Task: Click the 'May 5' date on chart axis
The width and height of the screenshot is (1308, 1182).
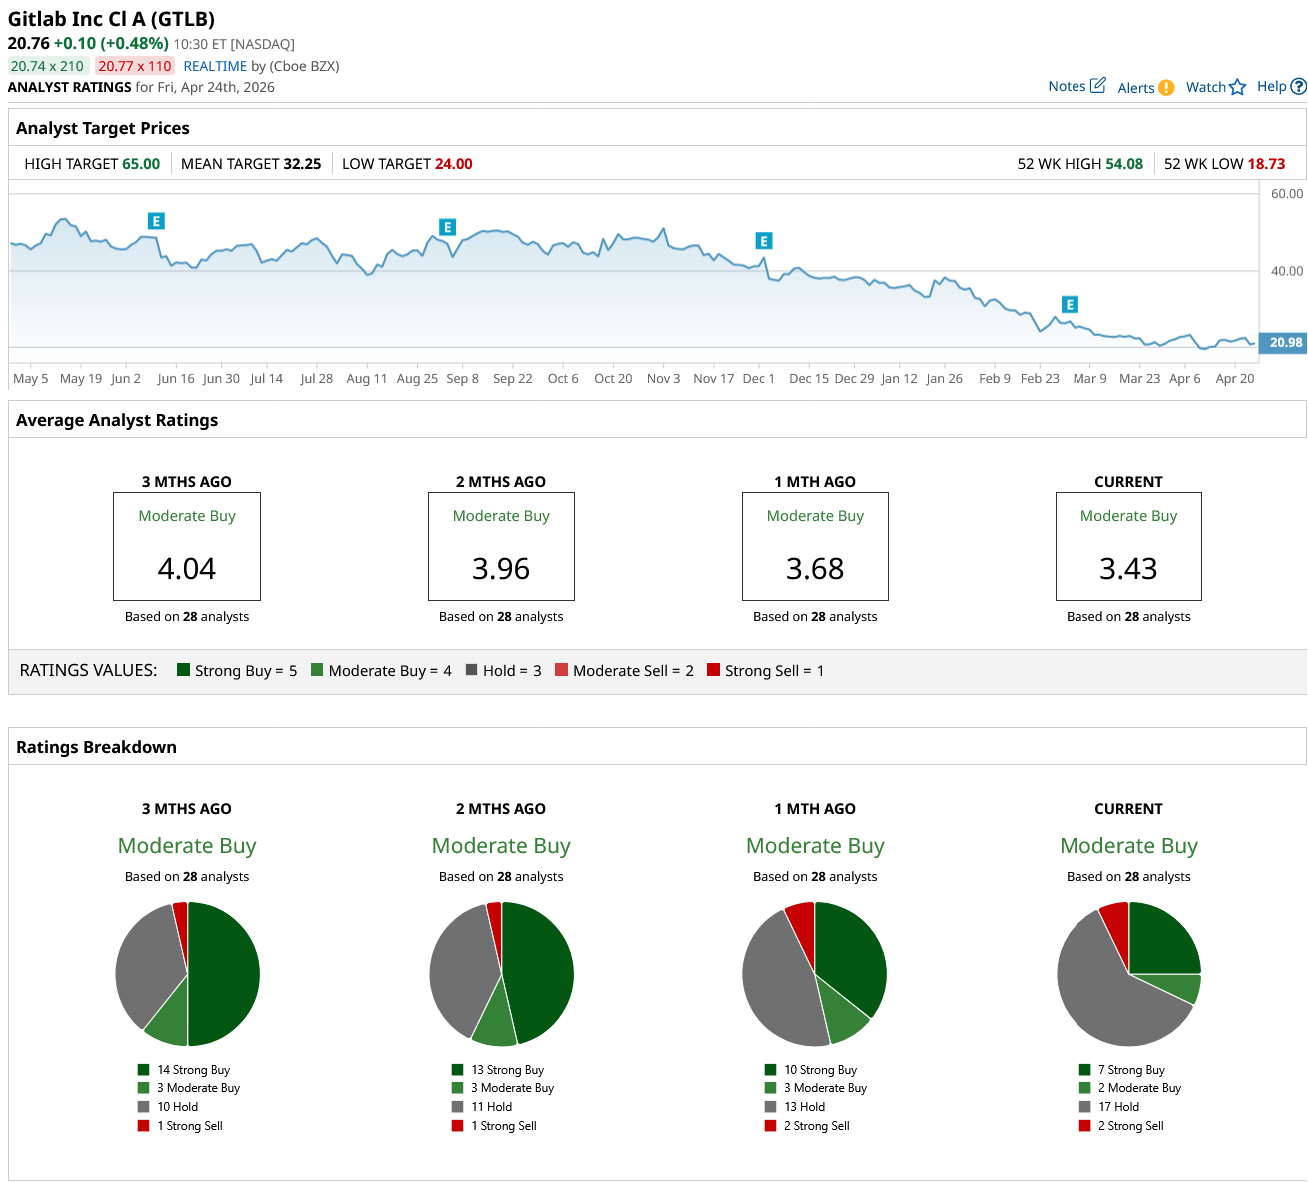Action: pyautogui.click(x=31, y=378)
